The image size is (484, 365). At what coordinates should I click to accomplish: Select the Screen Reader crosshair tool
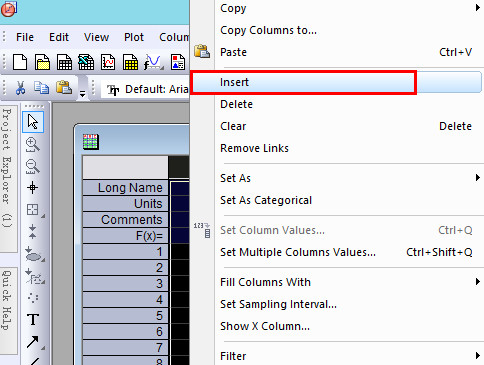pos(32,188)
